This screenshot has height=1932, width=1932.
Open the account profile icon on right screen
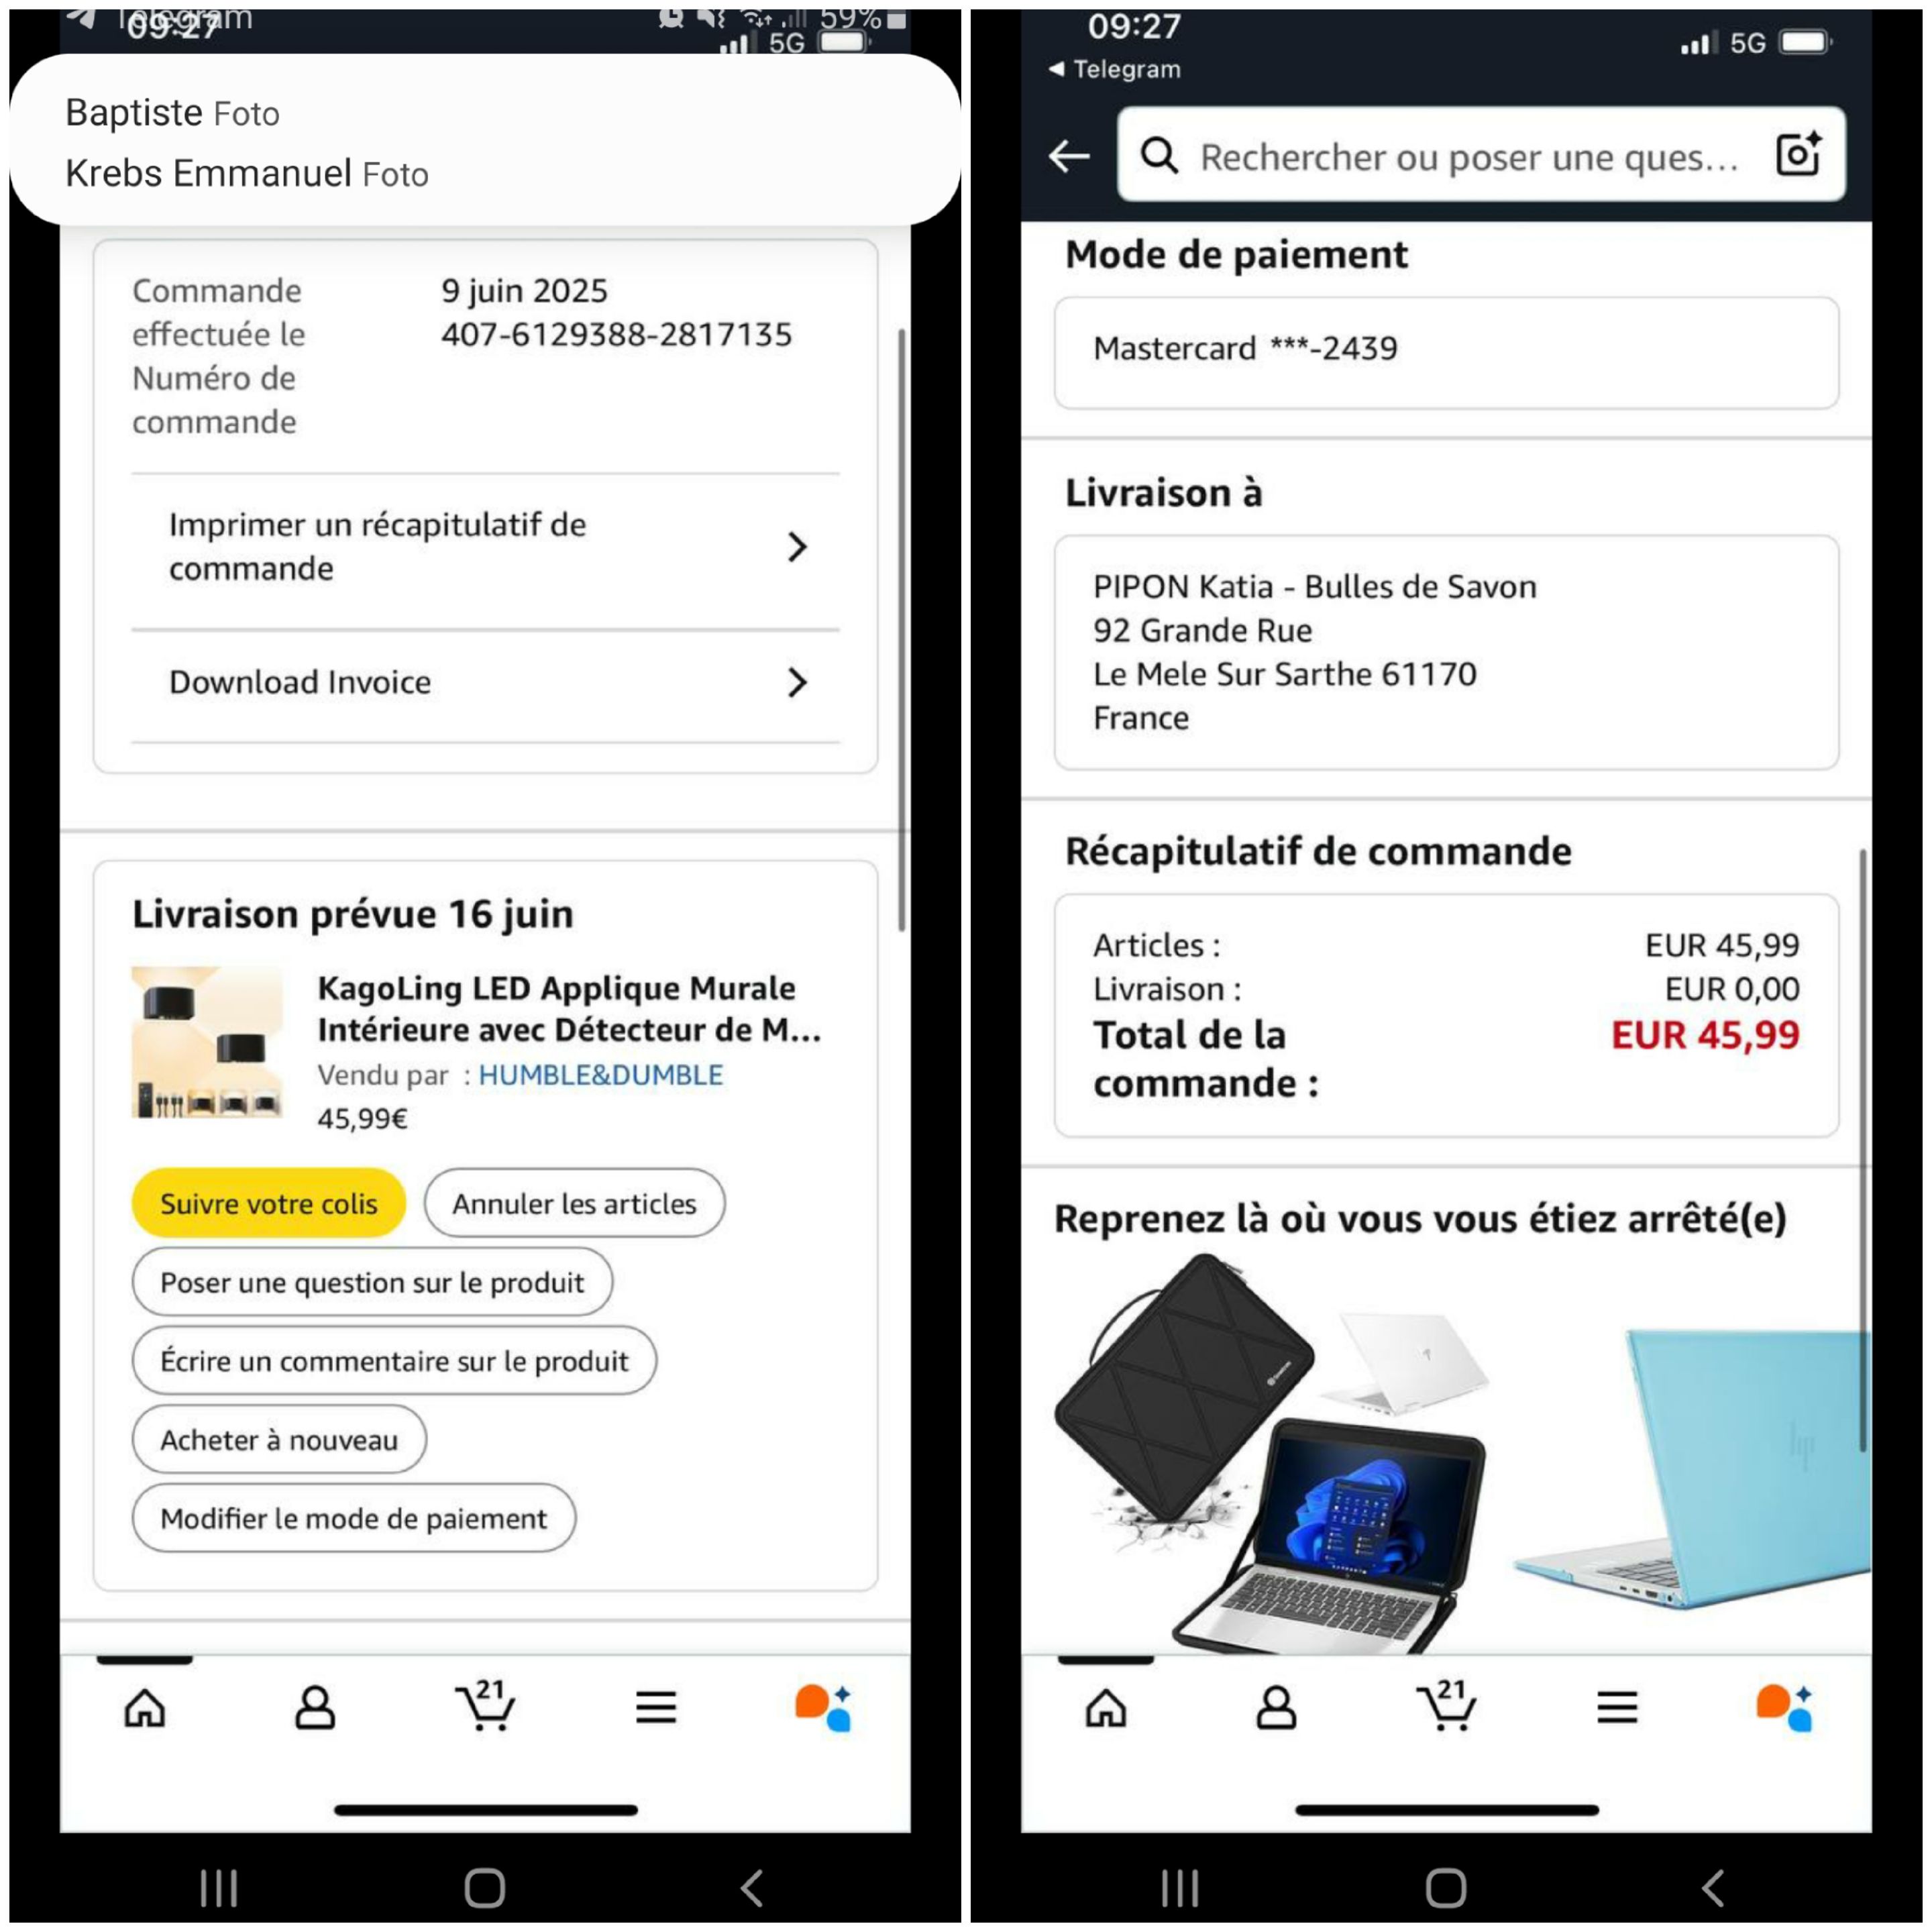click(x=1276, y=1707)
